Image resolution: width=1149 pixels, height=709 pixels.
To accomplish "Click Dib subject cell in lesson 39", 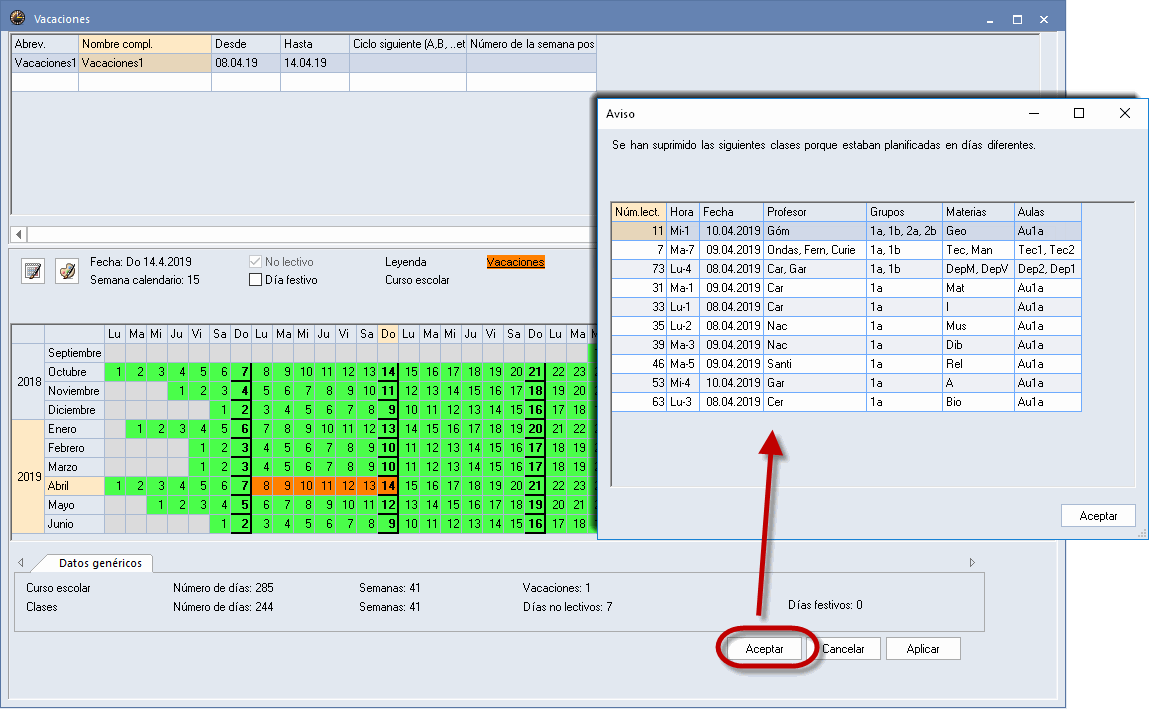I will 978,345.
